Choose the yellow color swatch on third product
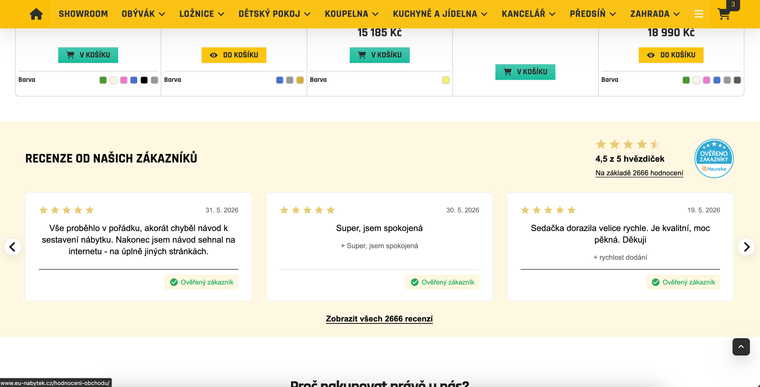Image resolution: width=760 pixels, height=387 pixels. point(446,80)
